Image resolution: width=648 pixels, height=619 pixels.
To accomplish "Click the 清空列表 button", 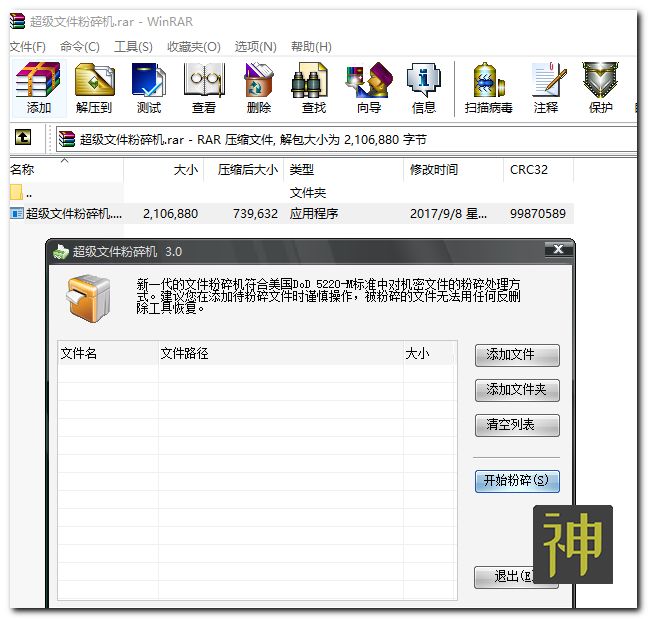I will 517,425.
